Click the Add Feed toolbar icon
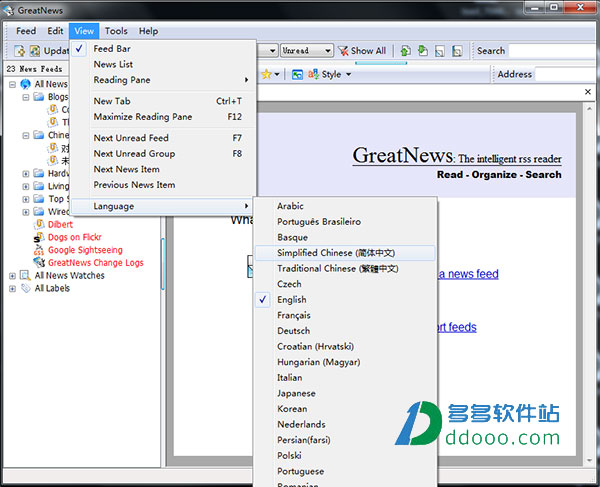Viewport: 600px width, 487px height. pyautogui.click(x=20, y=50)
